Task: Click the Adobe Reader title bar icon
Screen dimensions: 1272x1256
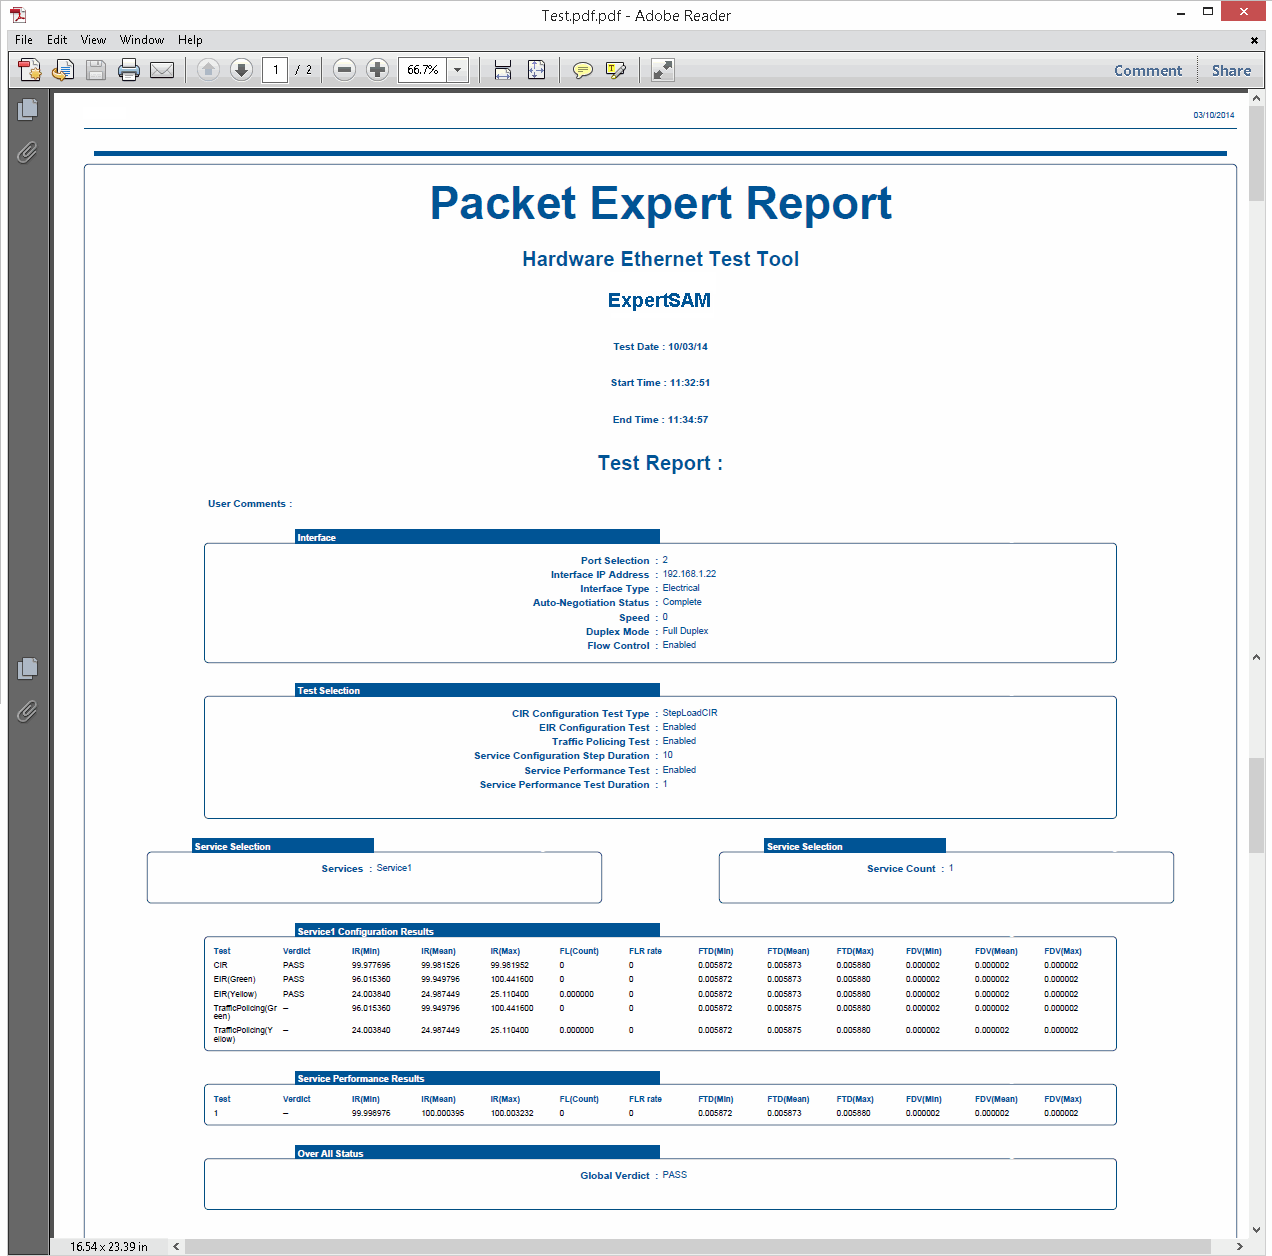Action: (x=18, y=15)
